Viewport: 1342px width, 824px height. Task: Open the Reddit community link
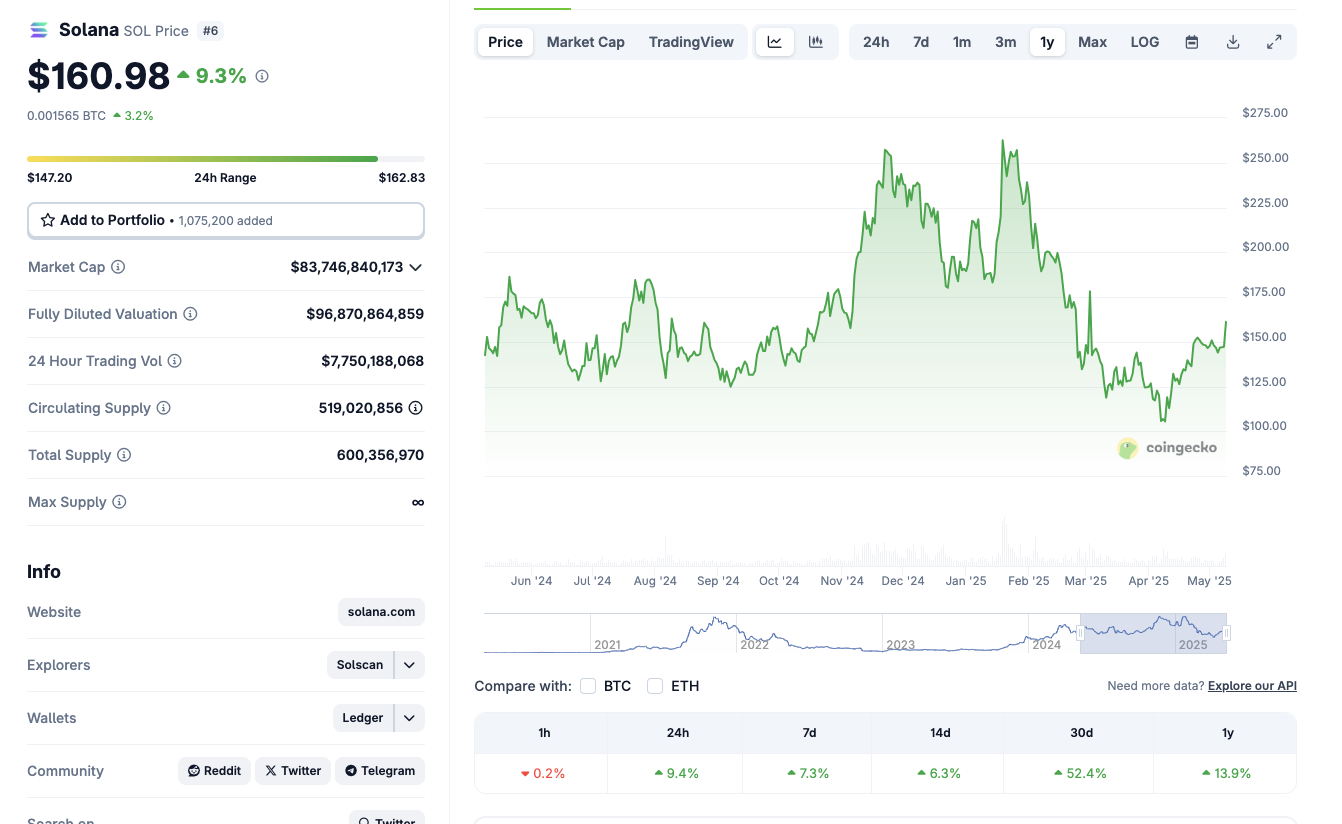click(x=215, y=771)
